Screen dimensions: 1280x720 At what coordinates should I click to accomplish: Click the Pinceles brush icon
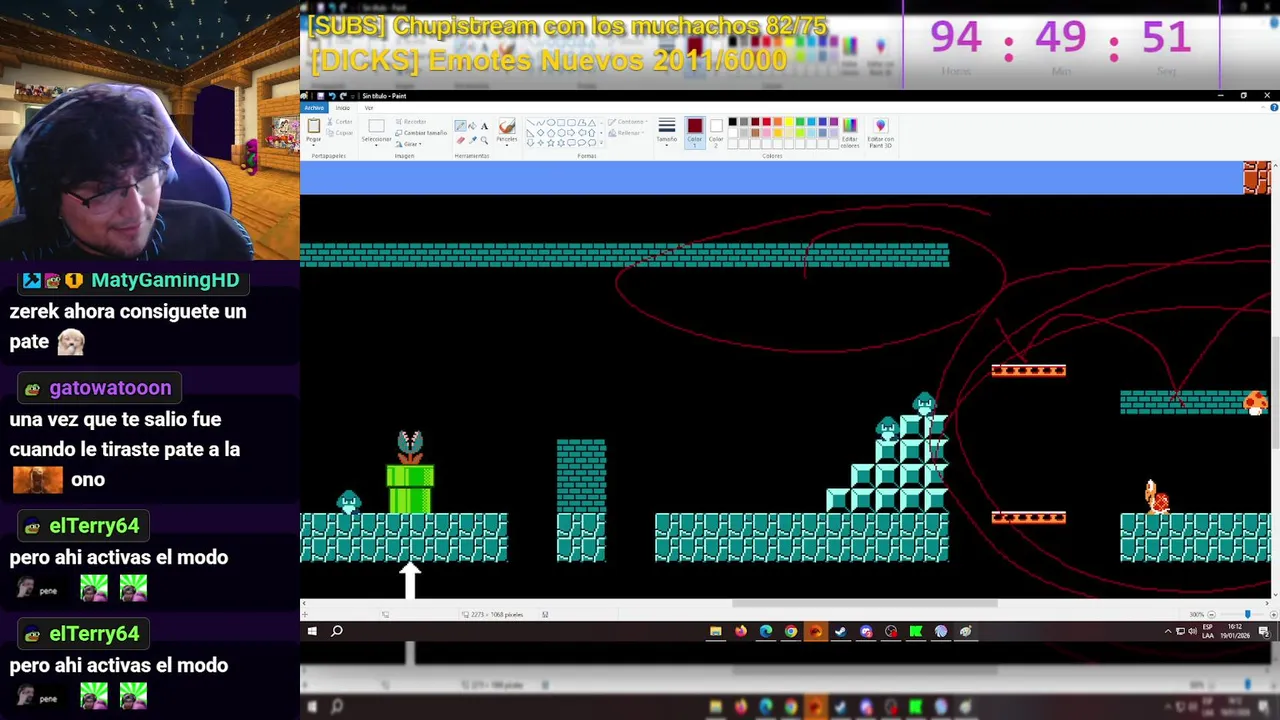507,125
